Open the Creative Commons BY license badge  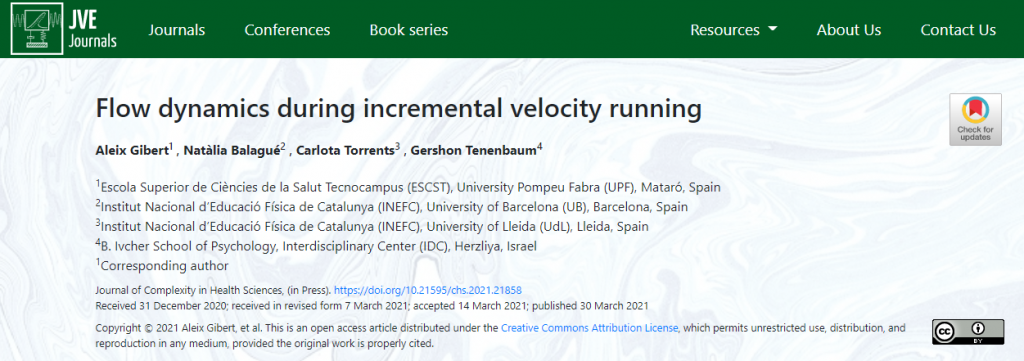coord(968,332)
